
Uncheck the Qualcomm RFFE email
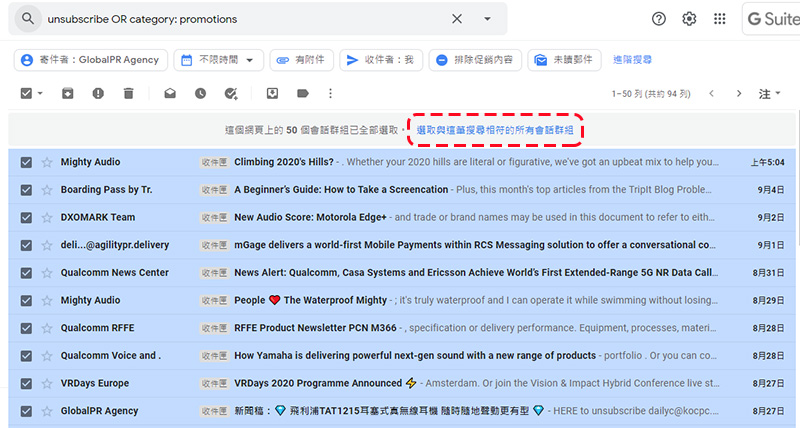26,328
